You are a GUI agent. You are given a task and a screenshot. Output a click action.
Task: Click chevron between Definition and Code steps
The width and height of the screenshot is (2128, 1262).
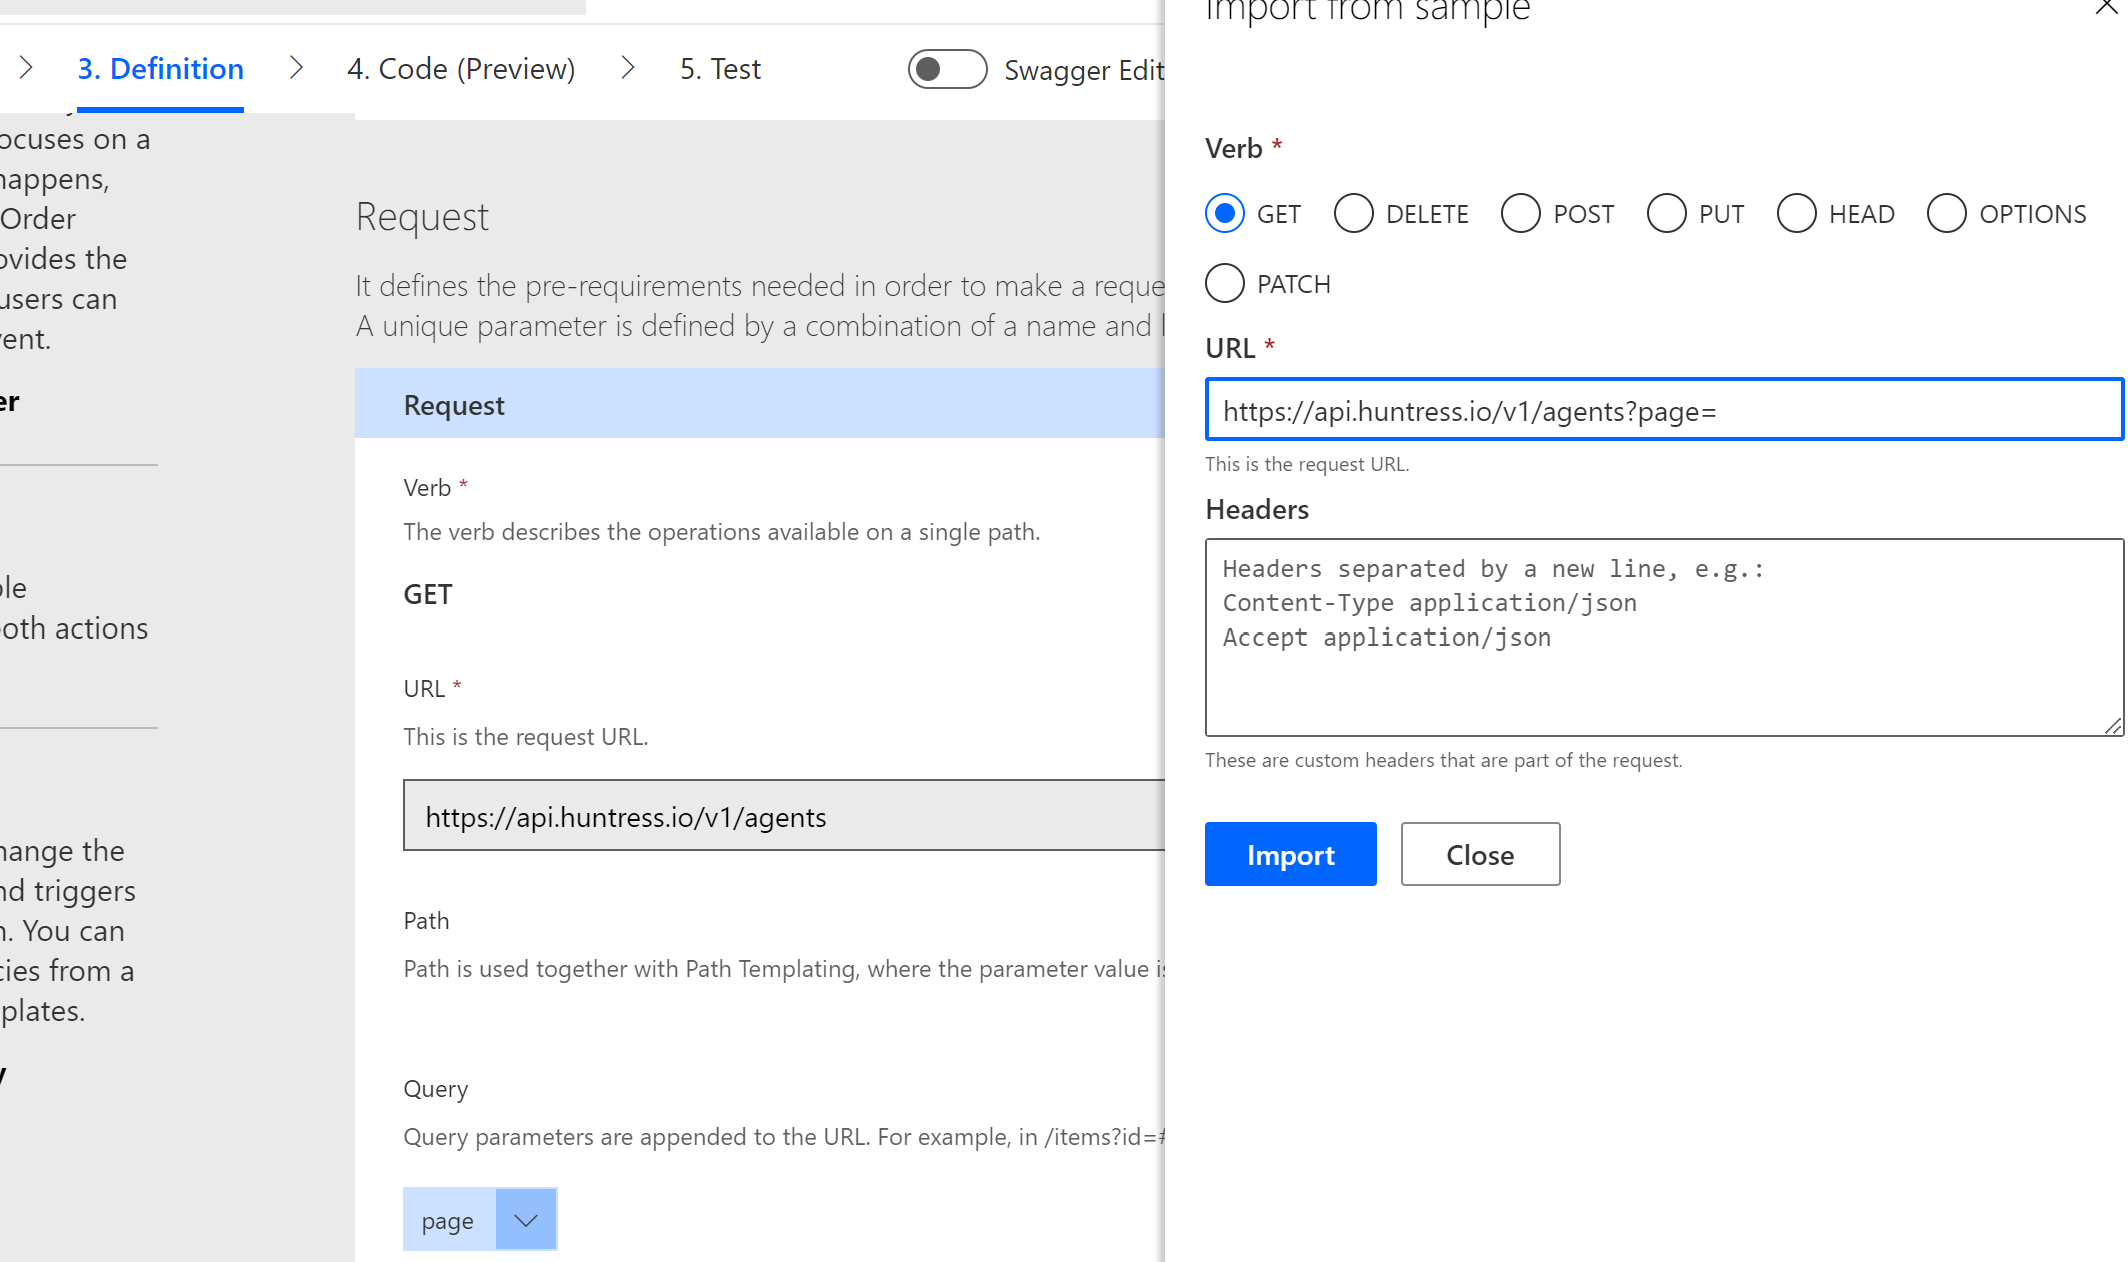tap(296, 68)
